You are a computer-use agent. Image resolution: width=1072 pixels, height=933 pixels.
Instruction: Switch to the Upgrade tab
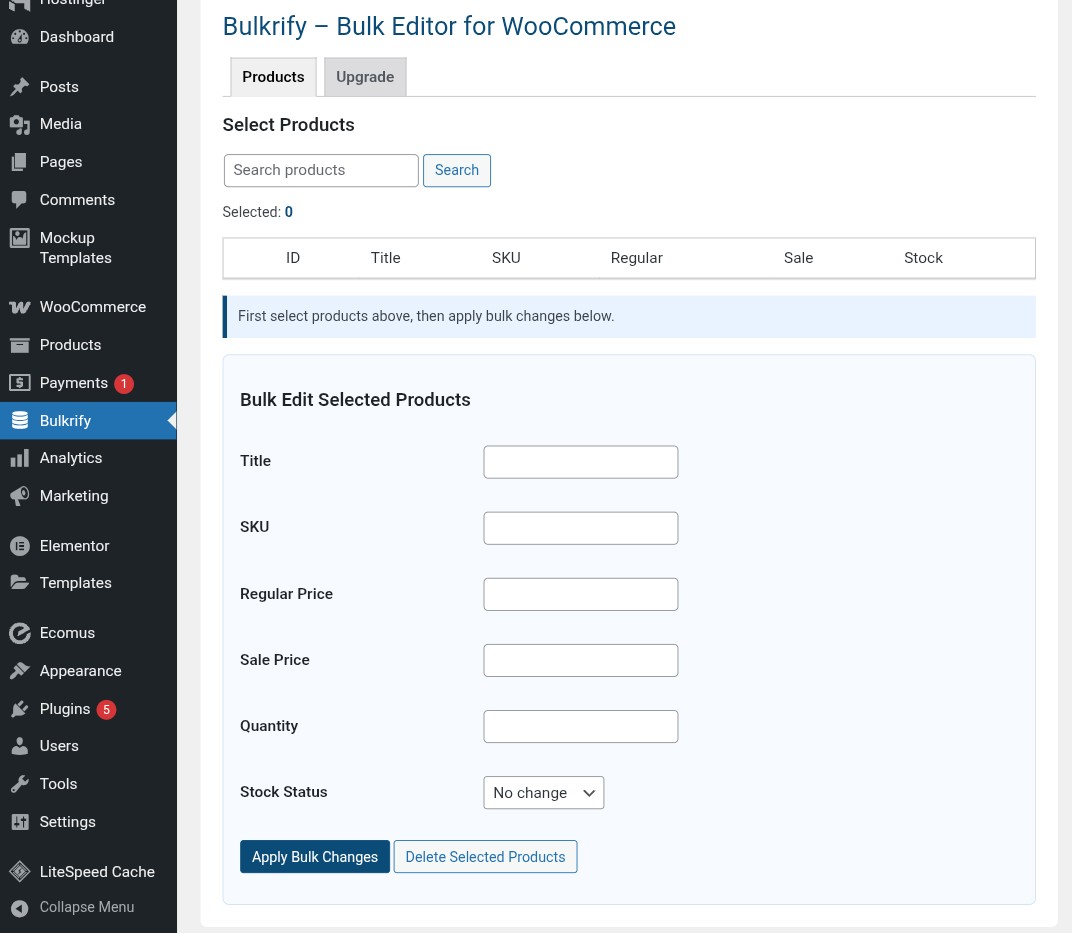365,77
